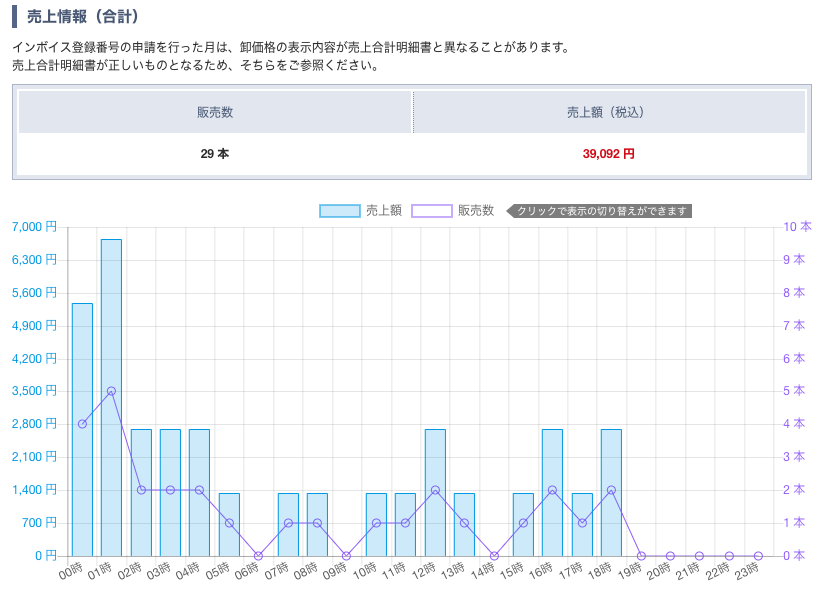Click the 23時 line data point
Screen dimensions: 822x589
pos(758,555)
